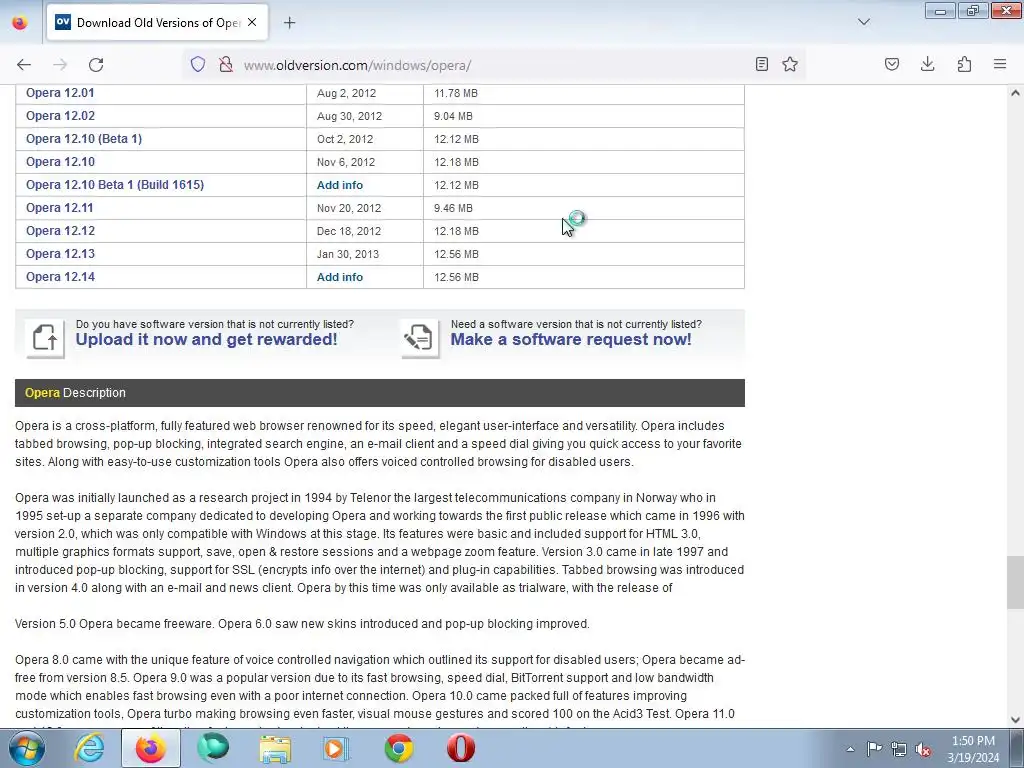Image resolution: width=1024 pixels, height=768 pixels.
Task: Select the Download Old Versions of Opera tab
Action: point(157,22)
